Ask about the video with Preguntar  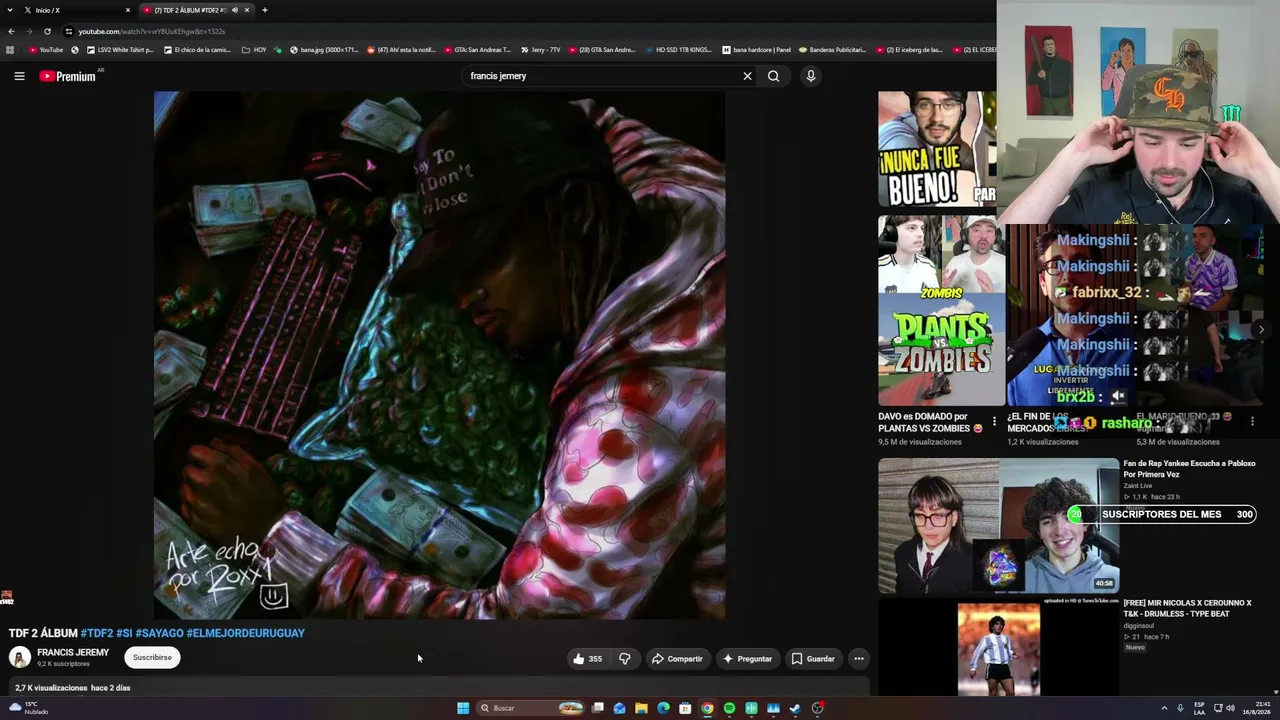pos(747,659)
